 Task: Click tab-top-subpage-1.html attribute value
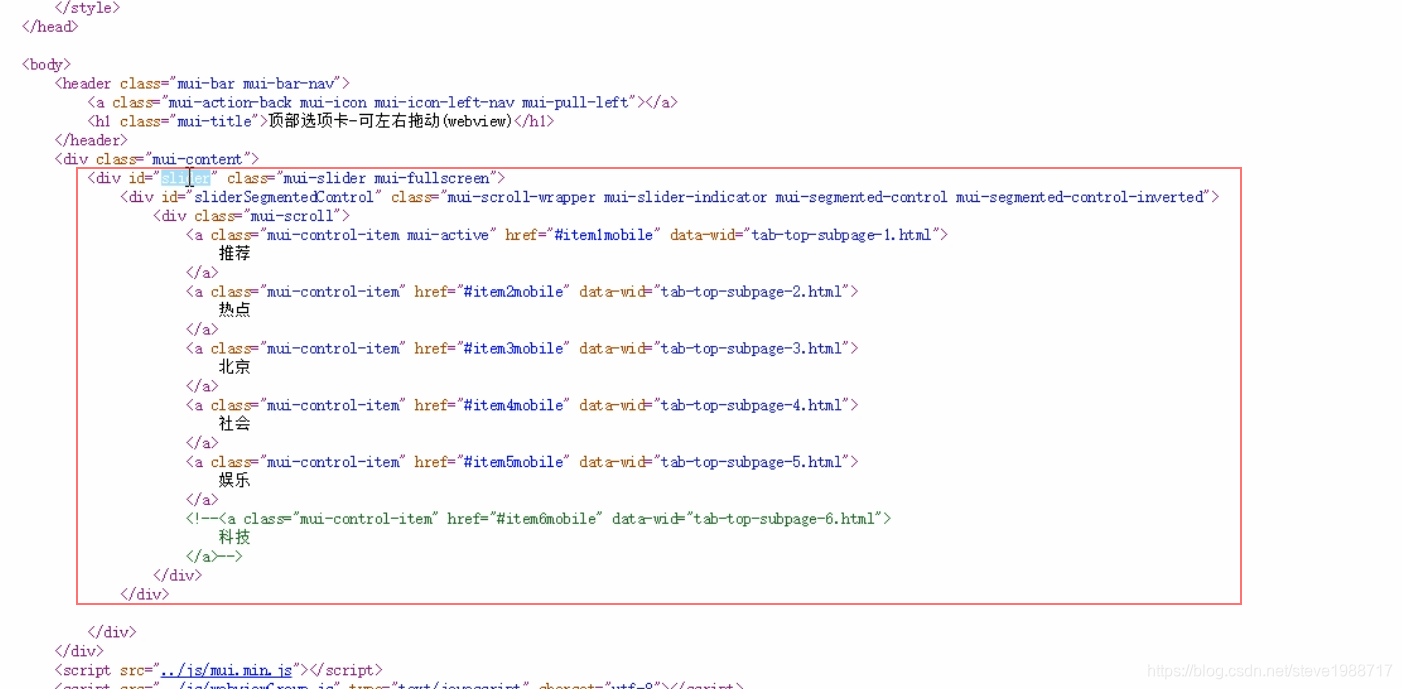point(842,235)
